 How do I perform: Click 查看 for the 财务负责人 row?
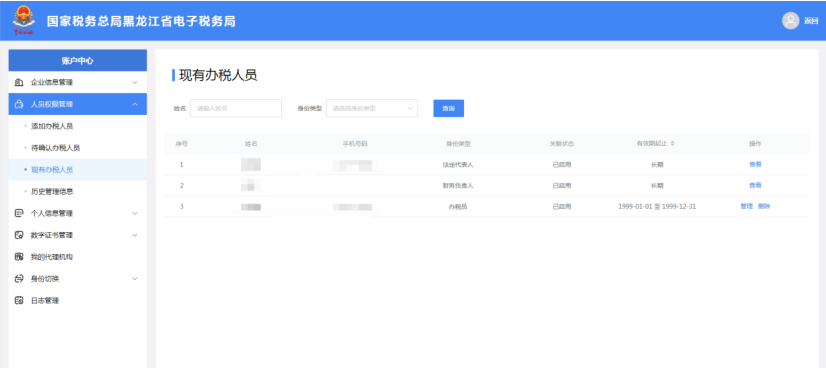(x=755, y=185)
